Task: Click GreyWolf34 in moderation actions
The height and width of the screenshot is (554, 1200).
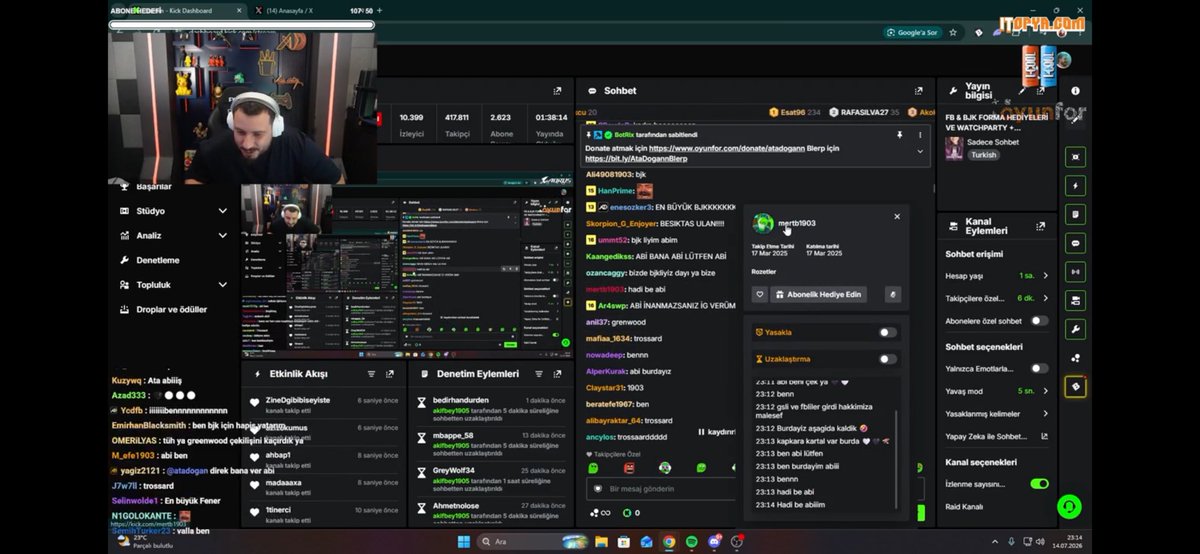Action: point(453,470)
